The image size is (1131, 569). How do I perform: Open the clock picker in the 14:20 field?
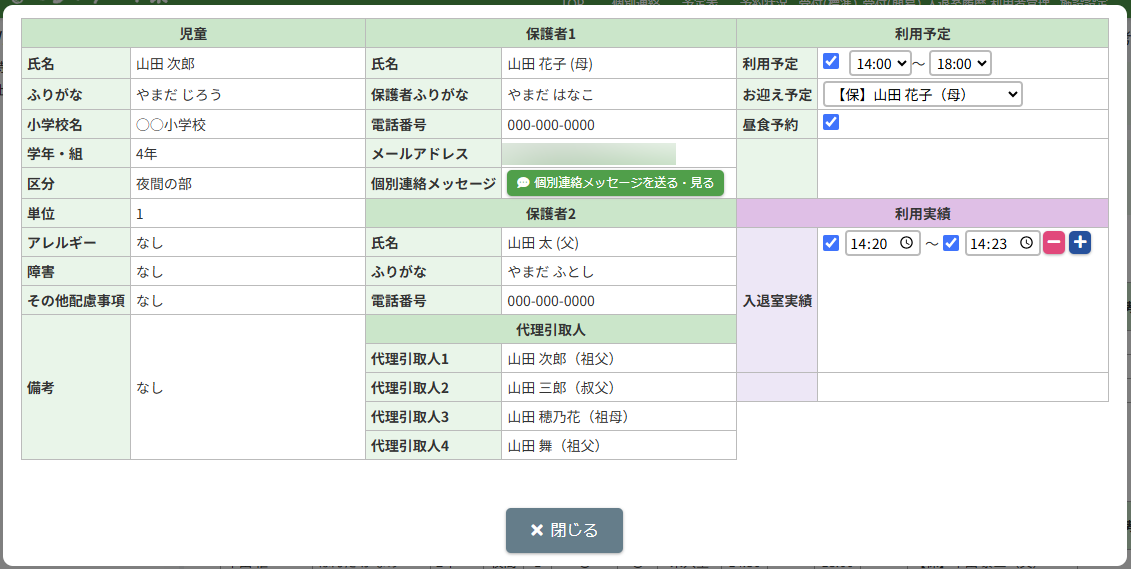906,244
